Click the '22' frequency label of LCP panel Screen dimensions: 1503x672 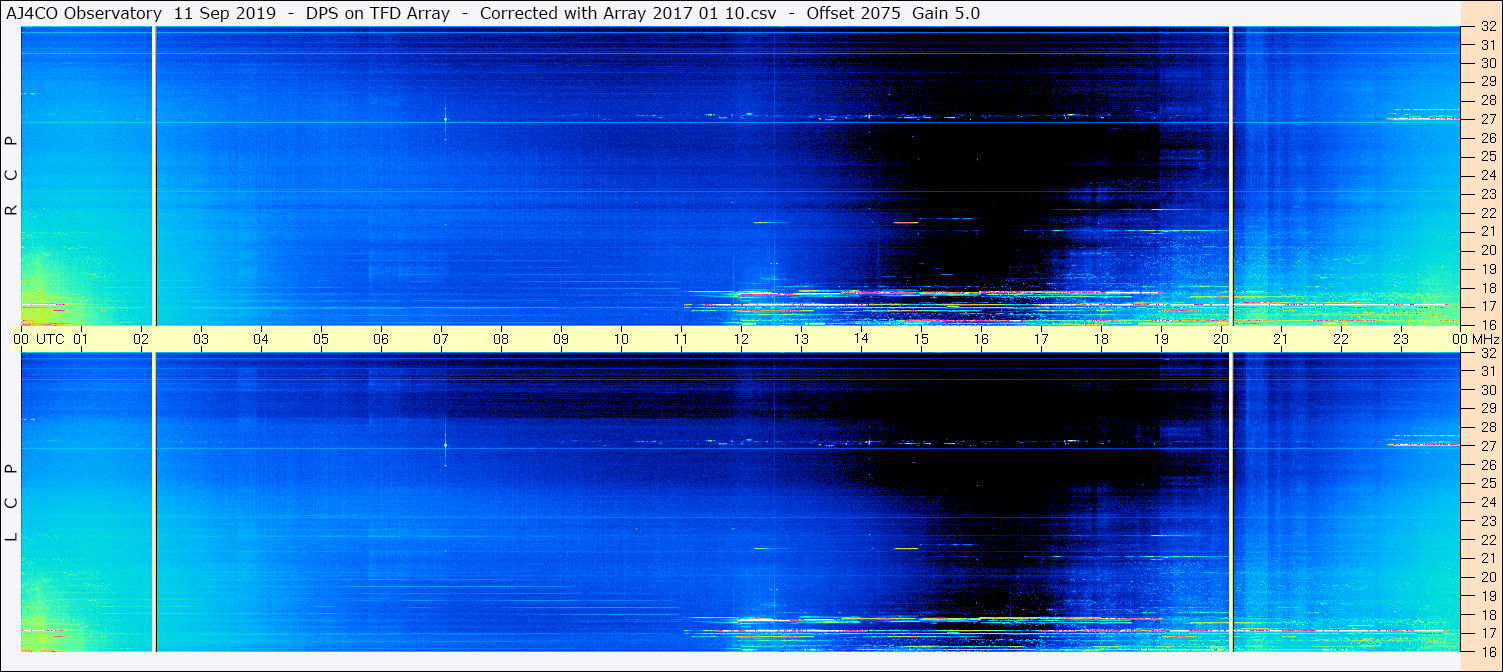(x=1488, y=540)
